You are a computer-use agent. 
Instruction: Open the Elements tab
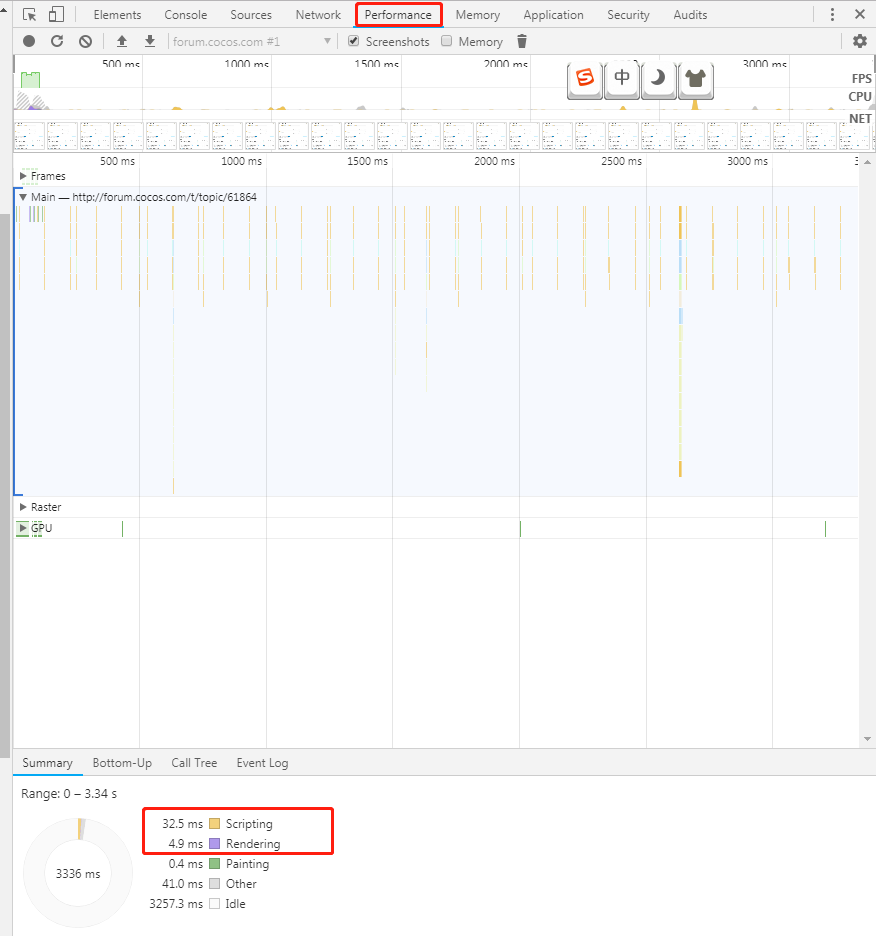117,14
